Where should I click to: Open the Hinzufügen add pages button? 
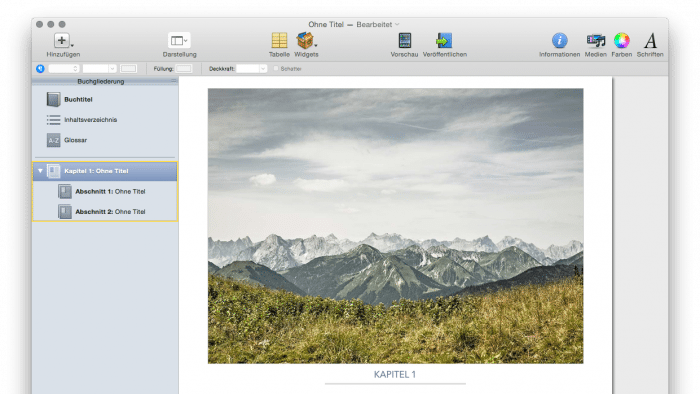[x=62, y=41]
